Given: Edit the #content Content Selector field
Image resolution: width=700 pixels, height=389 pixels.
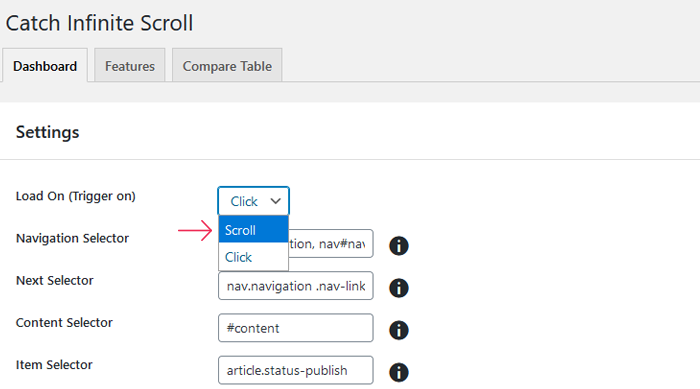Looking at the screenshot, I should [296, 328].
